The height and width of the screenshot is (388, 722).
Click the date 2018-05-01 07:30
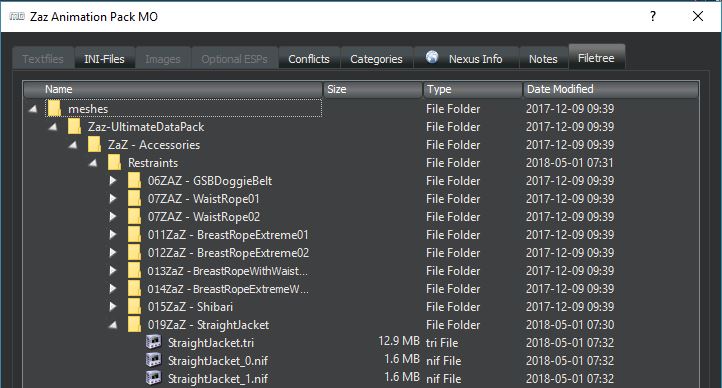(570, 324)
